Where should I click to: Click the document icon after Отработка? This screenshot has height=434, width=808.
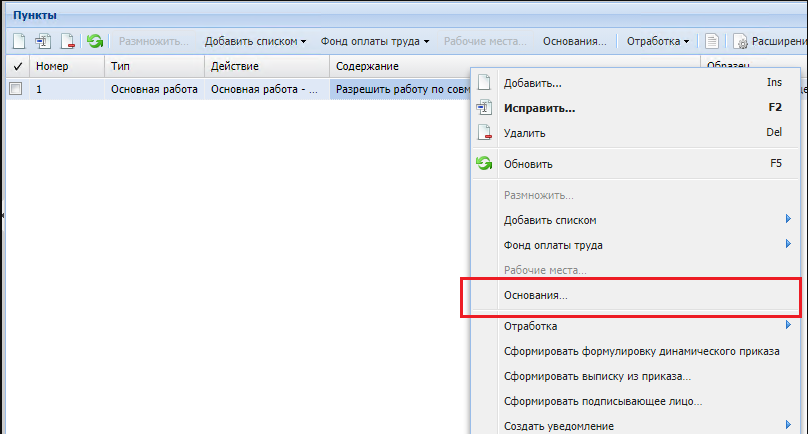[712, 41]
